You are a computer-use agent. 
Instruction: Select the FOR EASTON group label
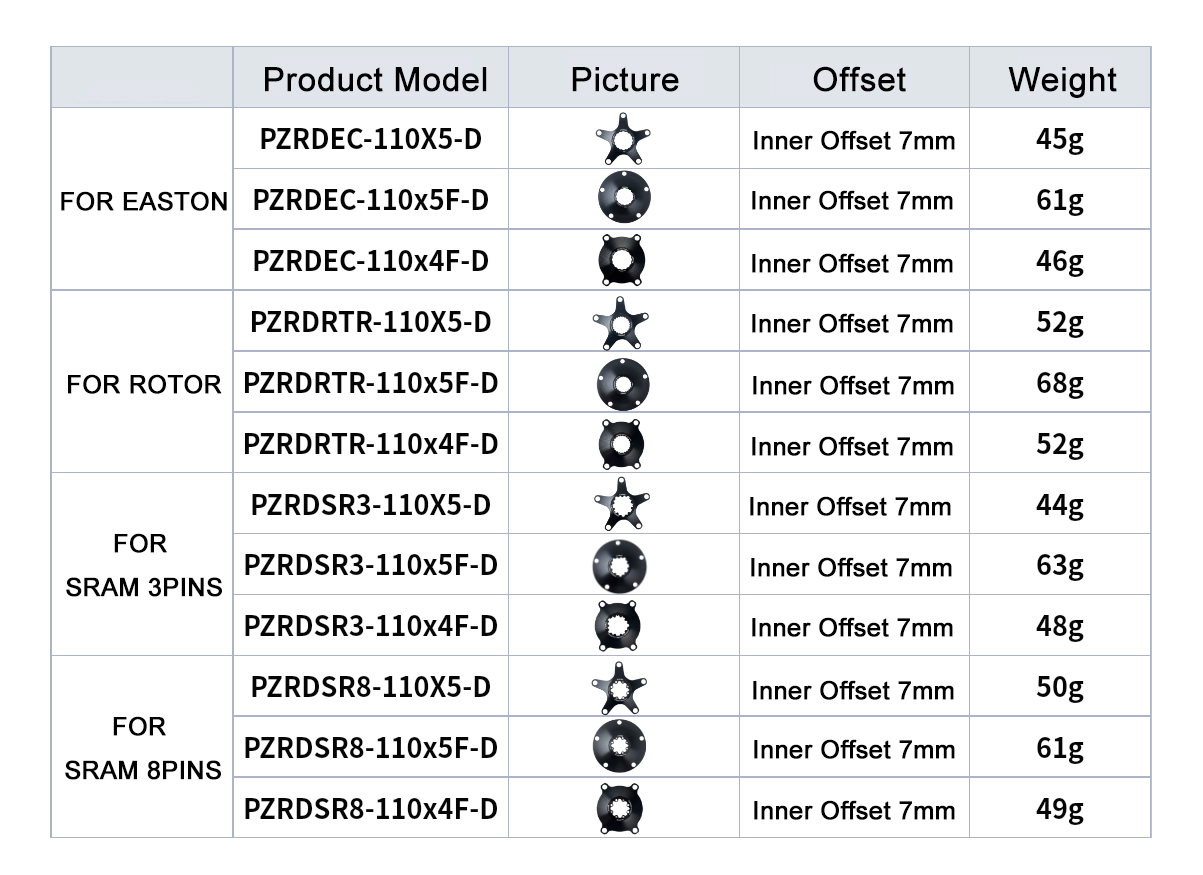pos(144,201)
